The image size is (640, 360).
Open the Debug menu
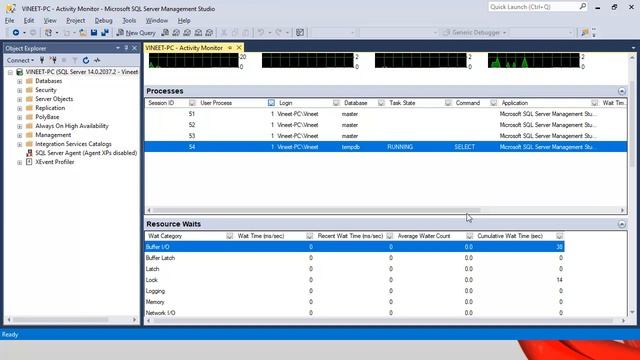pyautogui.click(x=103, y=20)
